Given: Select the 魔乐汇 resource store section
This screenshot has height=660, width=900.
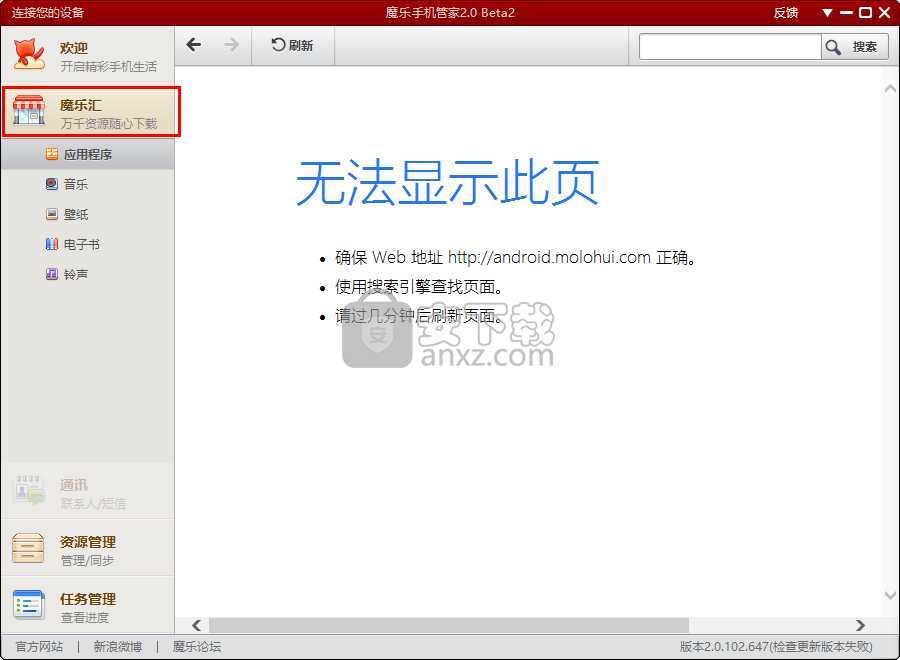Looking at the screenshot, I should pyautogui.click(x=88, y=111).
